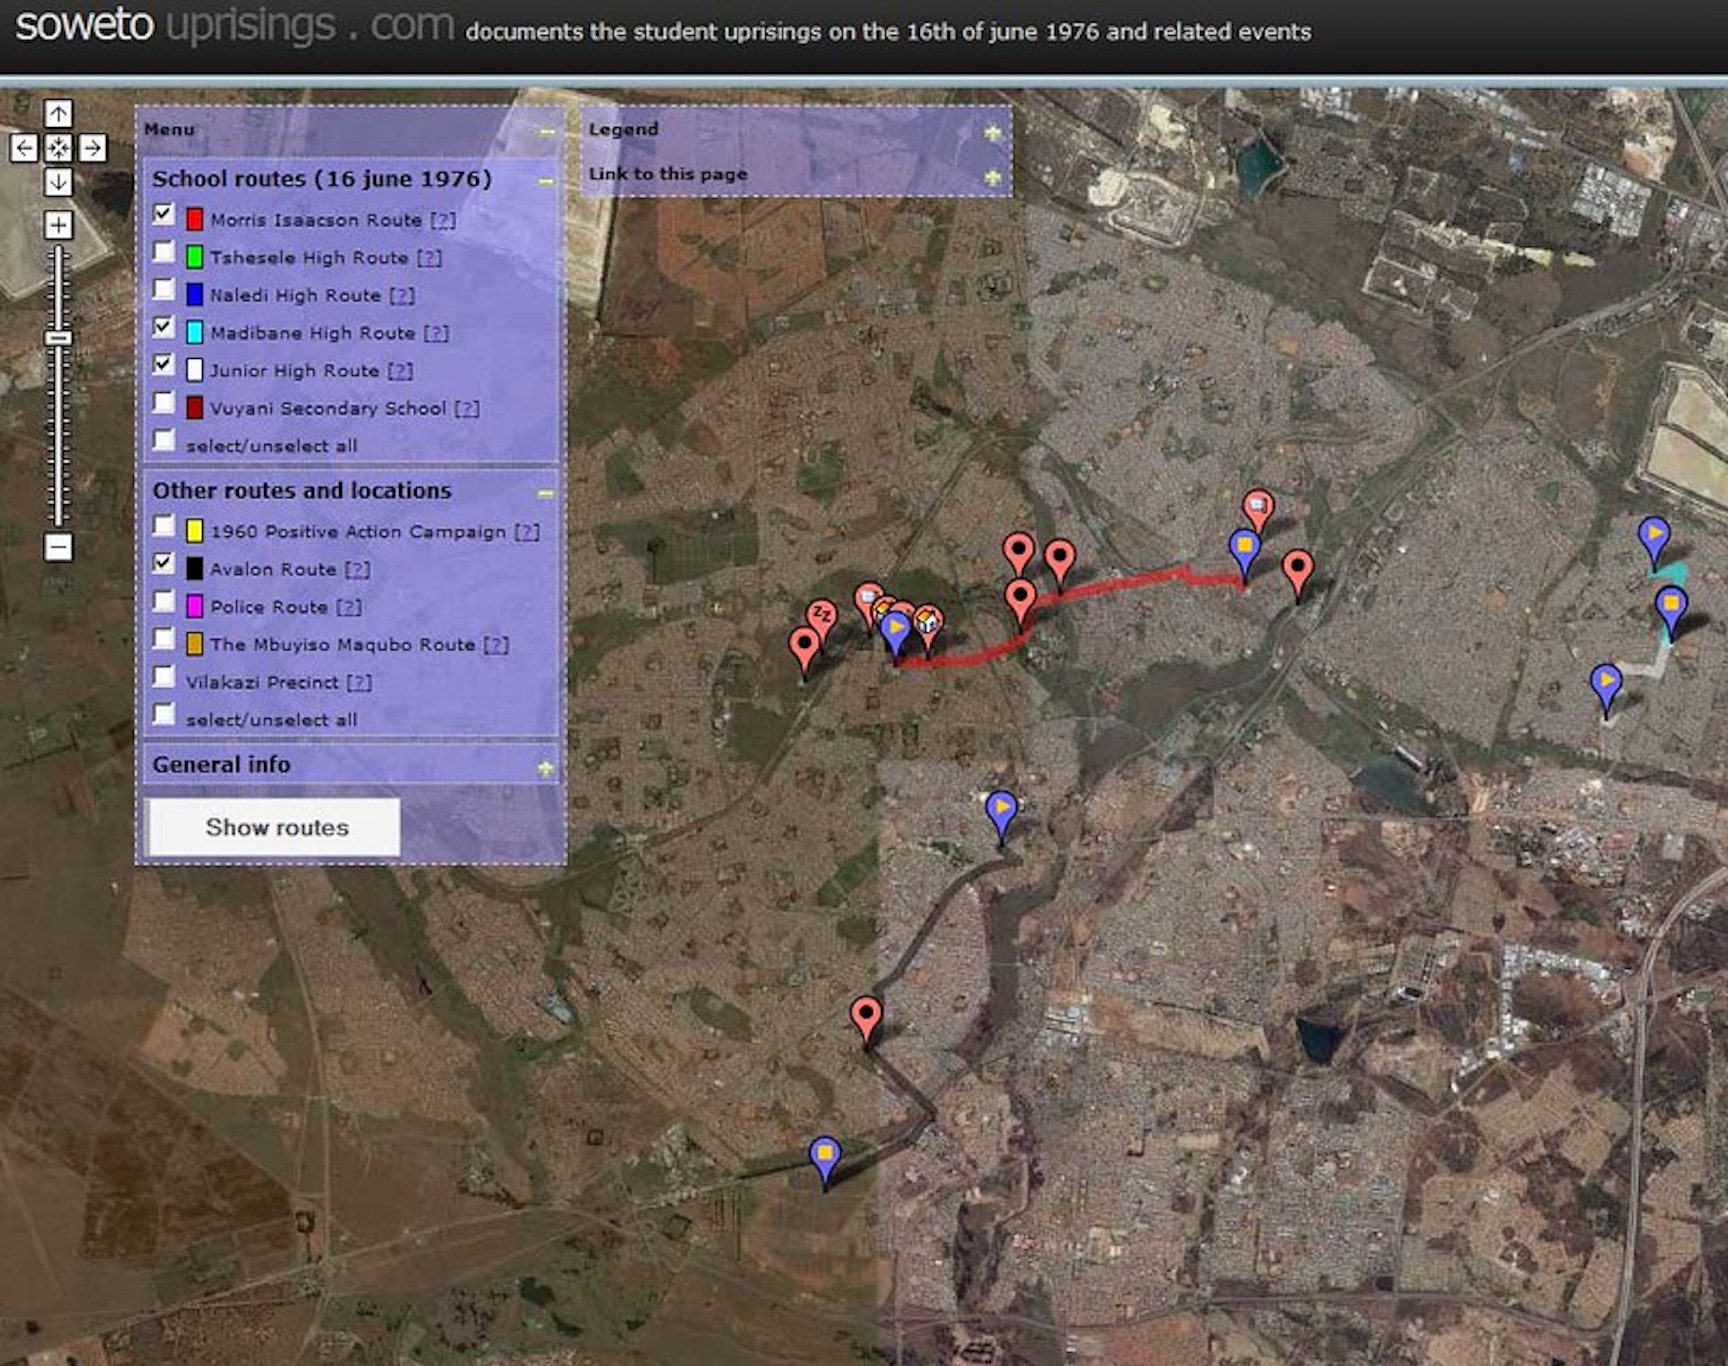
Task: Click the pan down arrow control
Action: [x=58, y=182]
